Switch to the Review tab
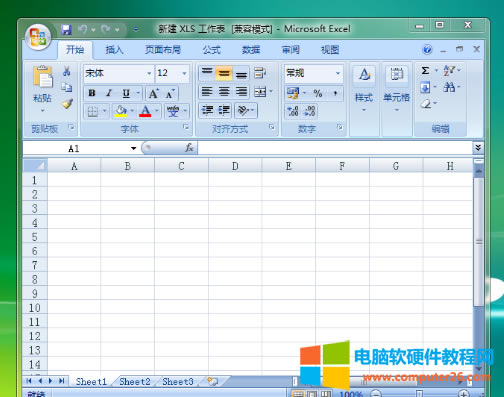The image size is (504, 397). tap(290, 50)
